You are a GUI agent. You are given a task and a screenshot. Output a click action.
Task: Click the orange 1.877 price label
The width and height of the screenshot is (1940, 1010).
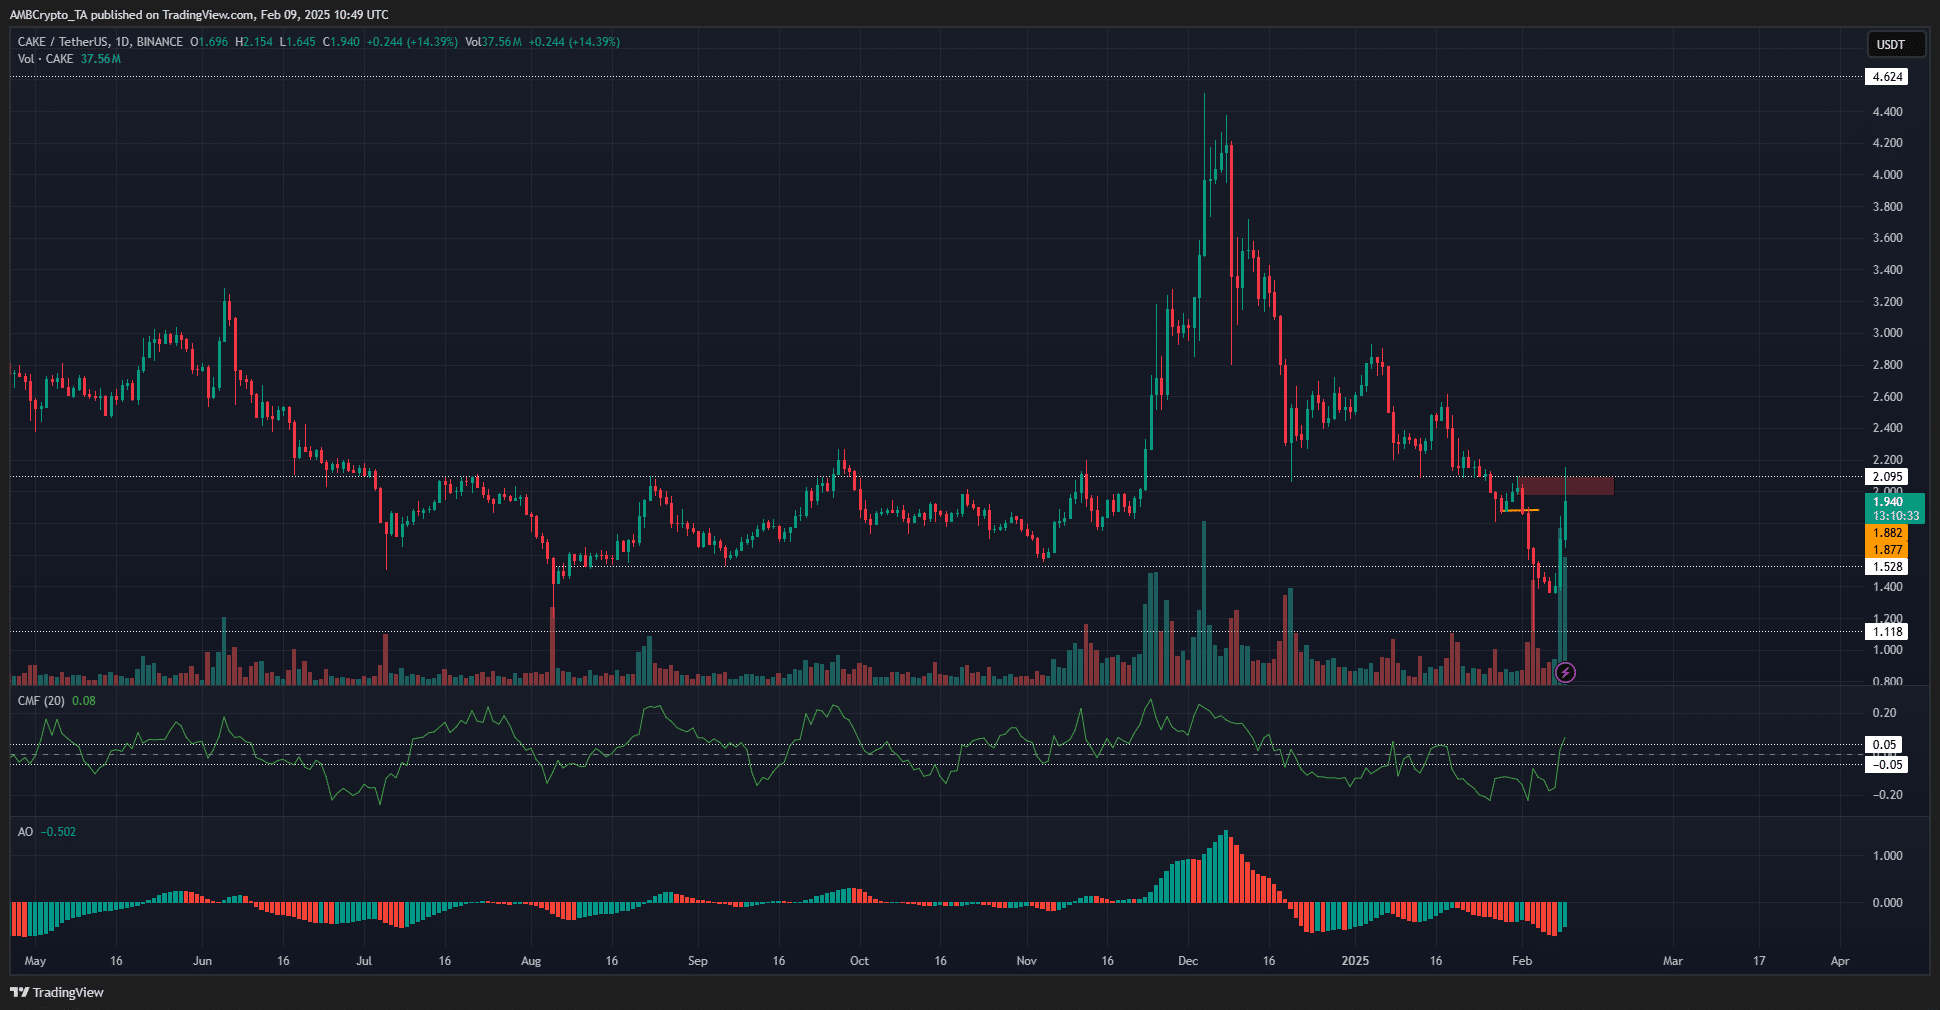point(1887,550)
